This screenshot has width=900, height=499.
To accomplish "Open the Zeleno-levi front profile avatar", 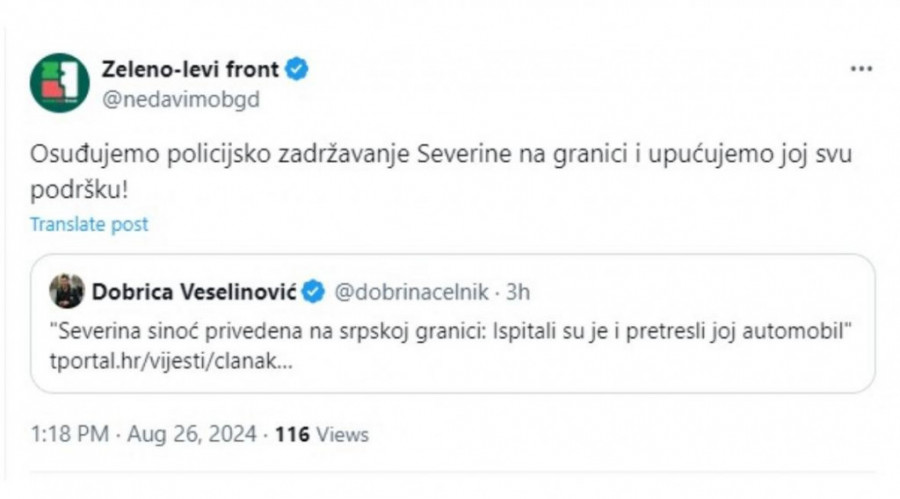I will point(59,82).
